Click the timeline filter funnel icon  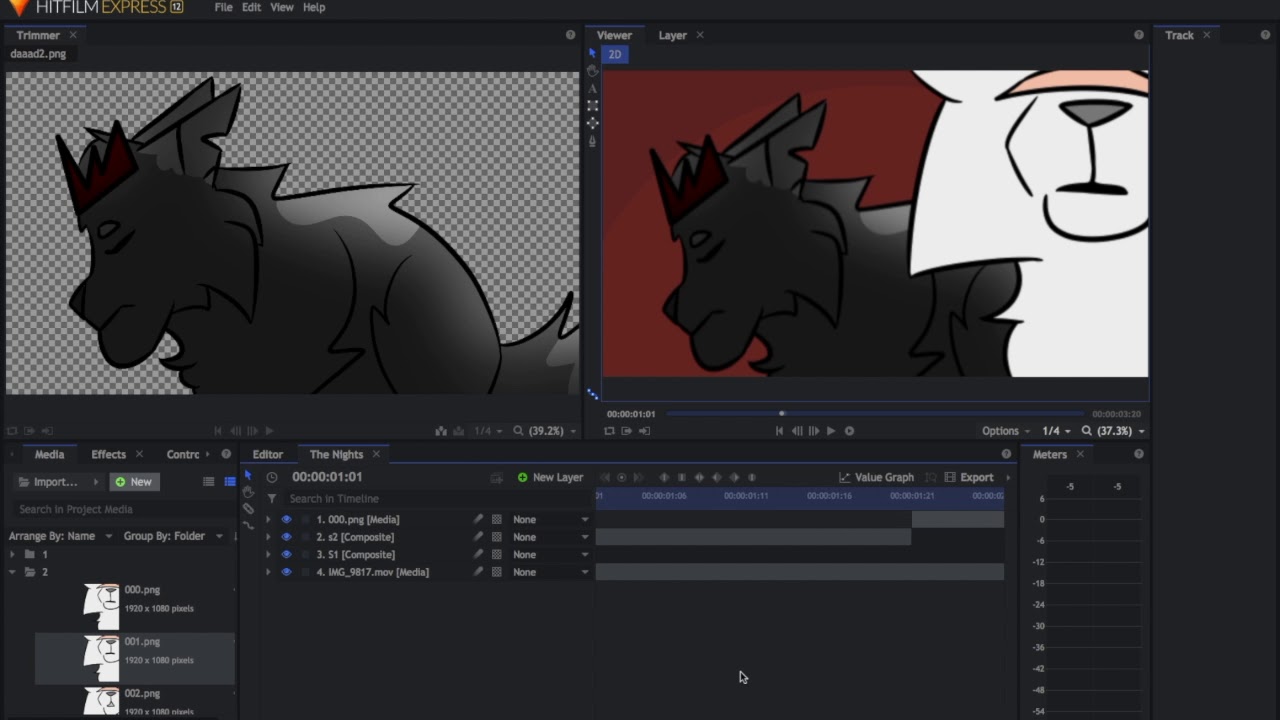pos(272,498)
